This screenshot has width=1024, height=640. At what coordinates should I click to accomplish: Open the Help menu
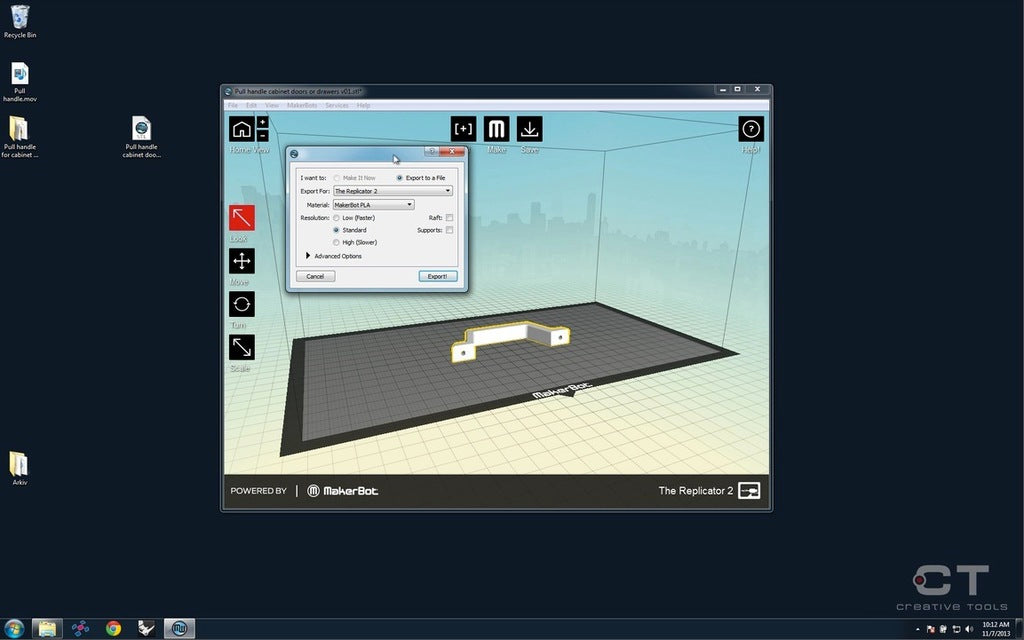pyautogui.click(x=363, y=105)
